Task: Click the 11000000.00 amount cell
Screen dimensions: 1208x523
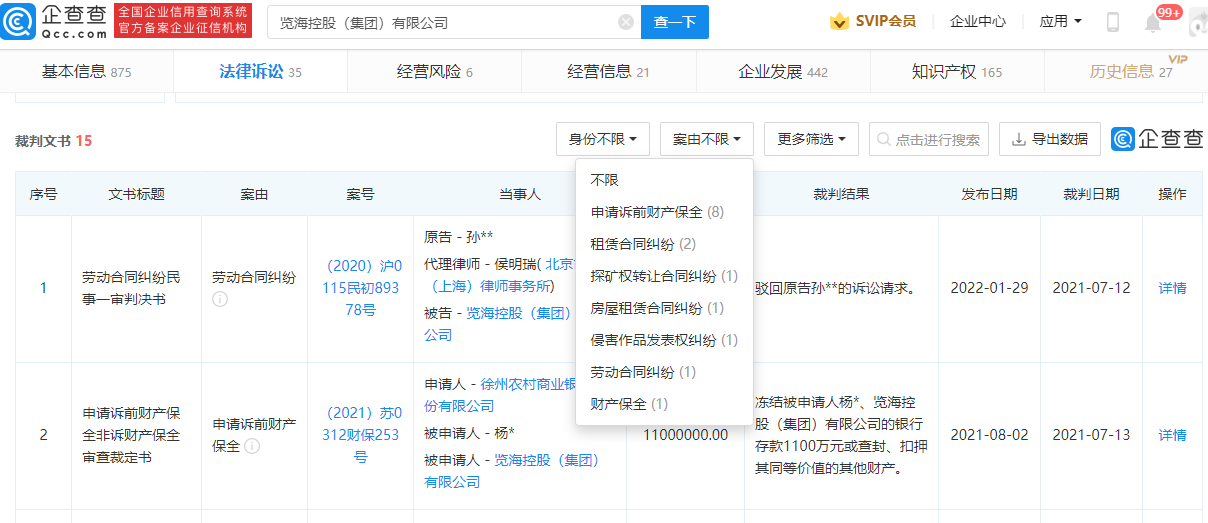Action: 686,435
